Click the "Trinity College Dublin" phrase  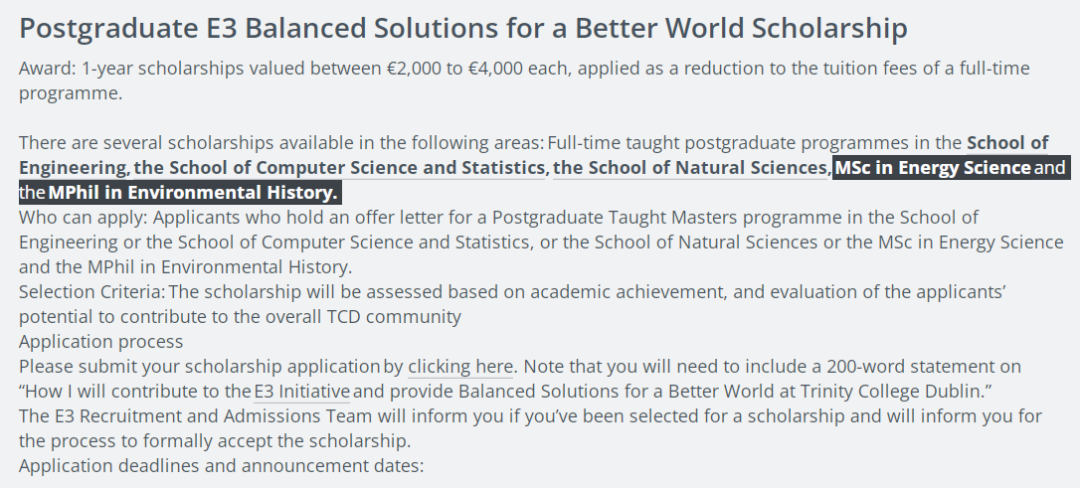pyautogui.click(x=891, y=391)
